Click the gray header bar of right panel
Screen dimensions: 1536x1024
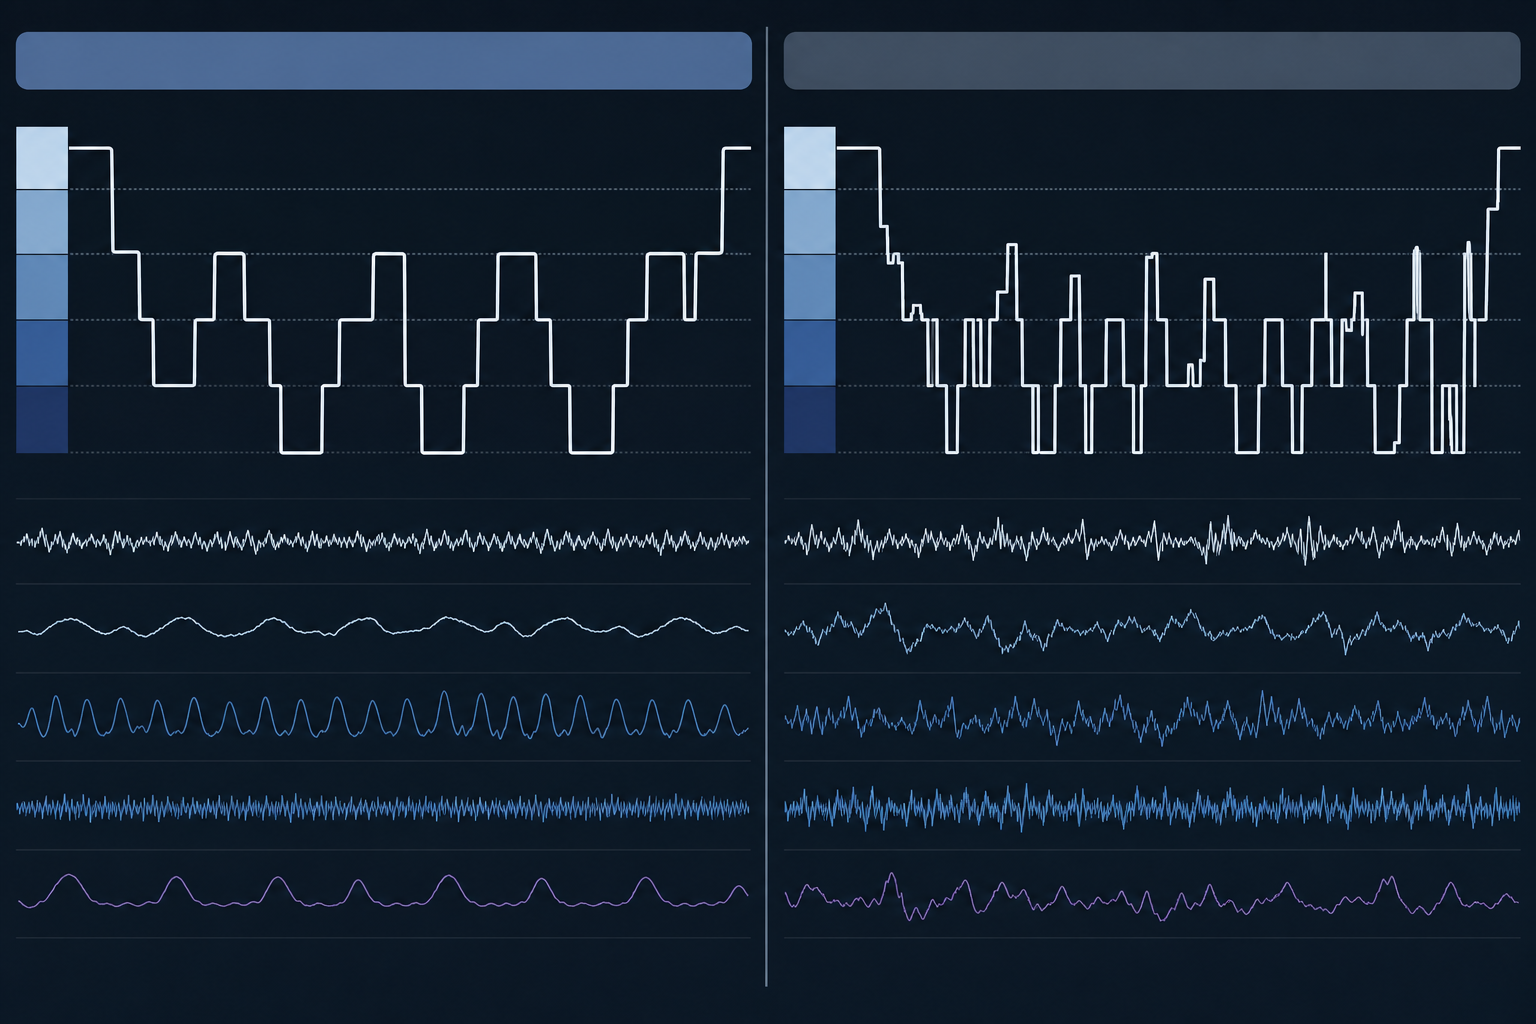tap(1152, 61)
